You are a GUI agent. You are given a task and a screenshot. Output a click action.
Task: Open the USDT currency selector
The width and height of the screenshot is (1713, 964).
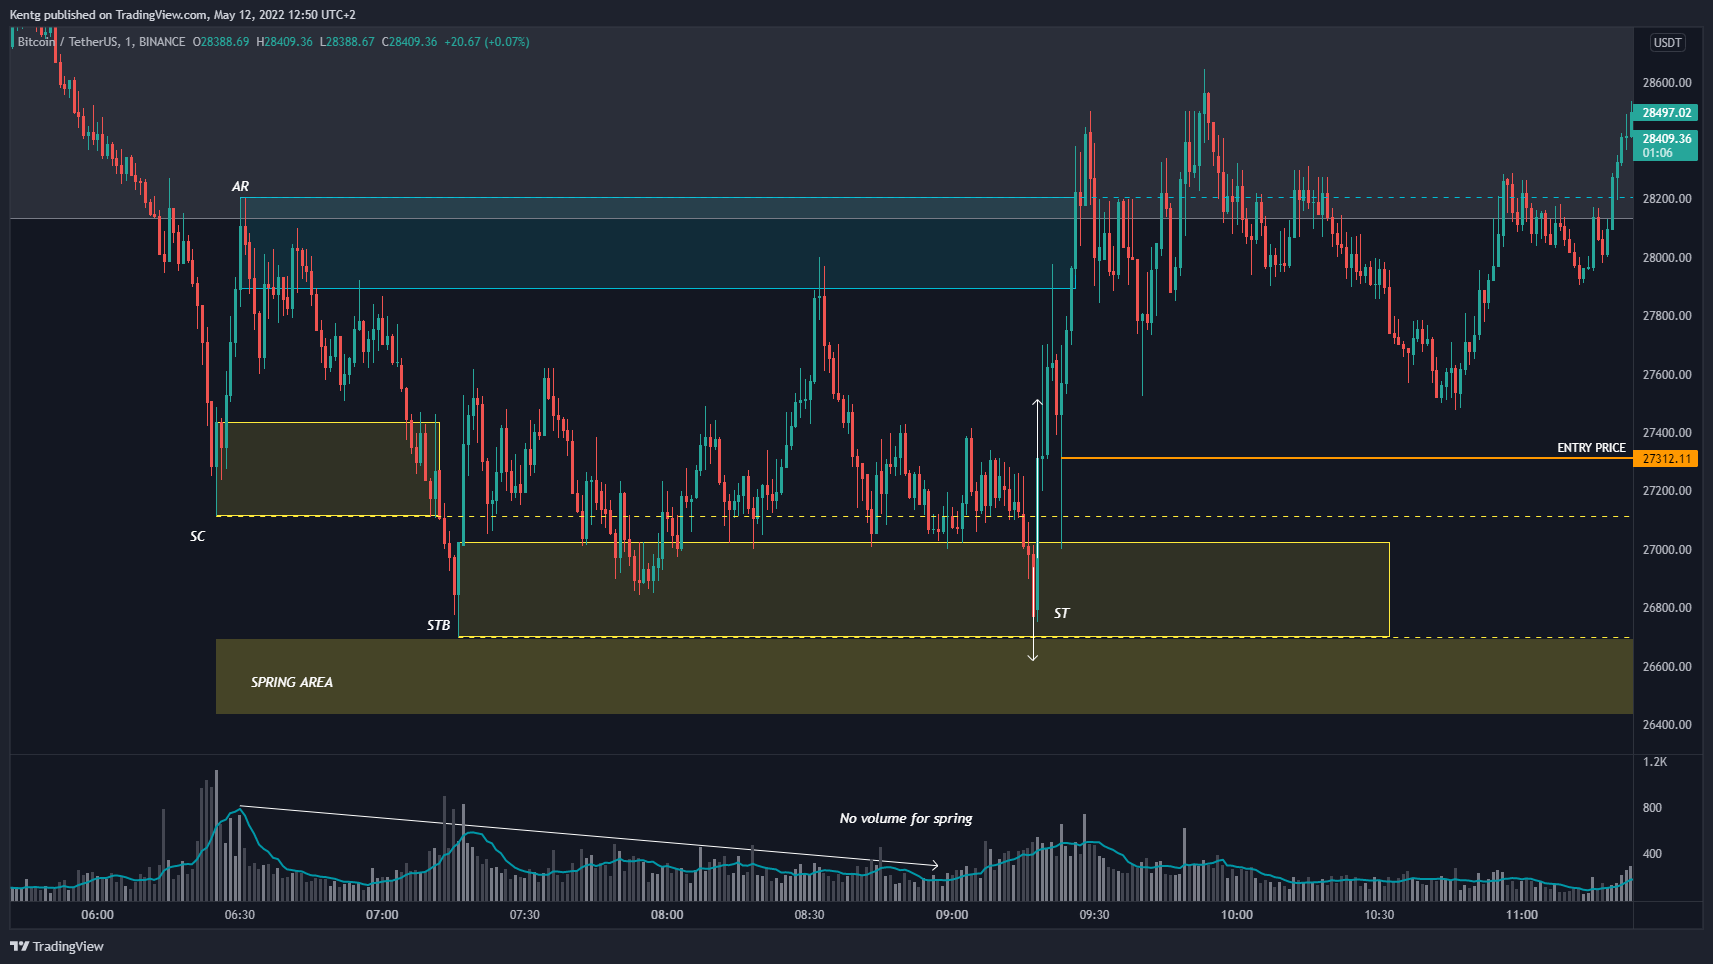point(1667,43)
